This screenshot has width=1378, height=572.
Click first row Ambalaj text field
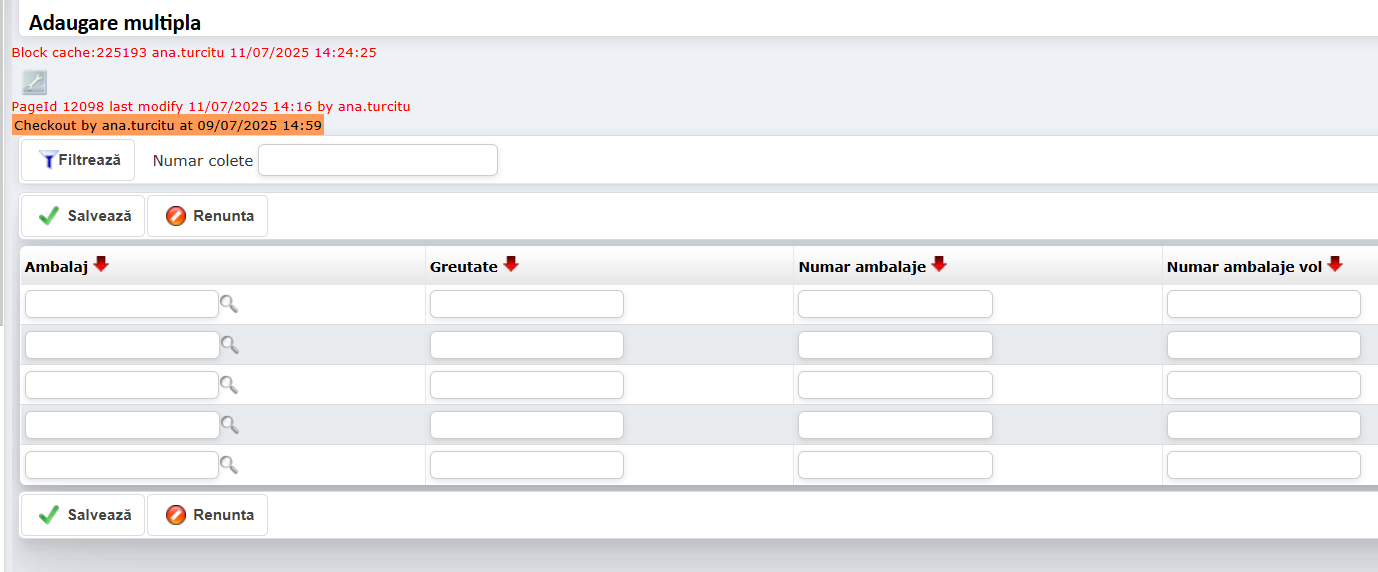click(x=121, y=304)
